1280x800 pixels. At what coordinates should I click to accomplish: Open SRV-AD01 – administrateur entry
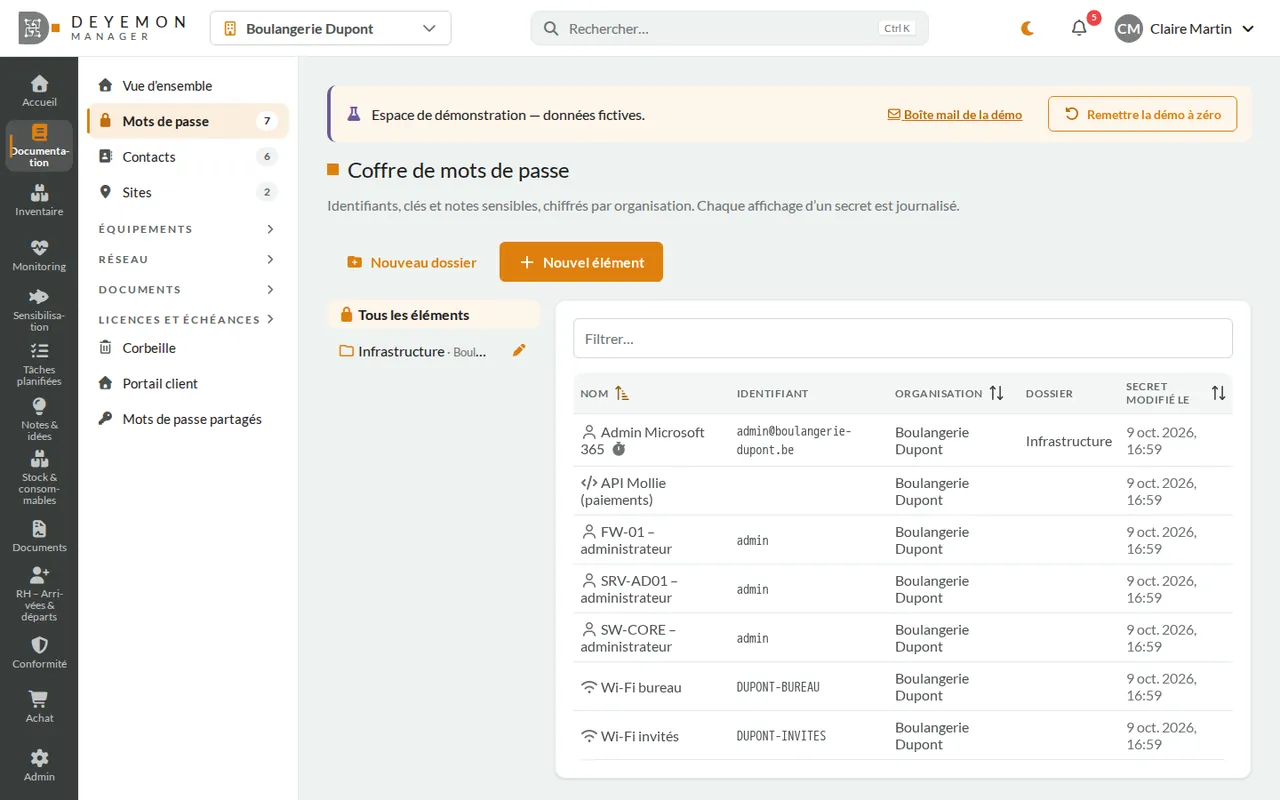point(629,589)
